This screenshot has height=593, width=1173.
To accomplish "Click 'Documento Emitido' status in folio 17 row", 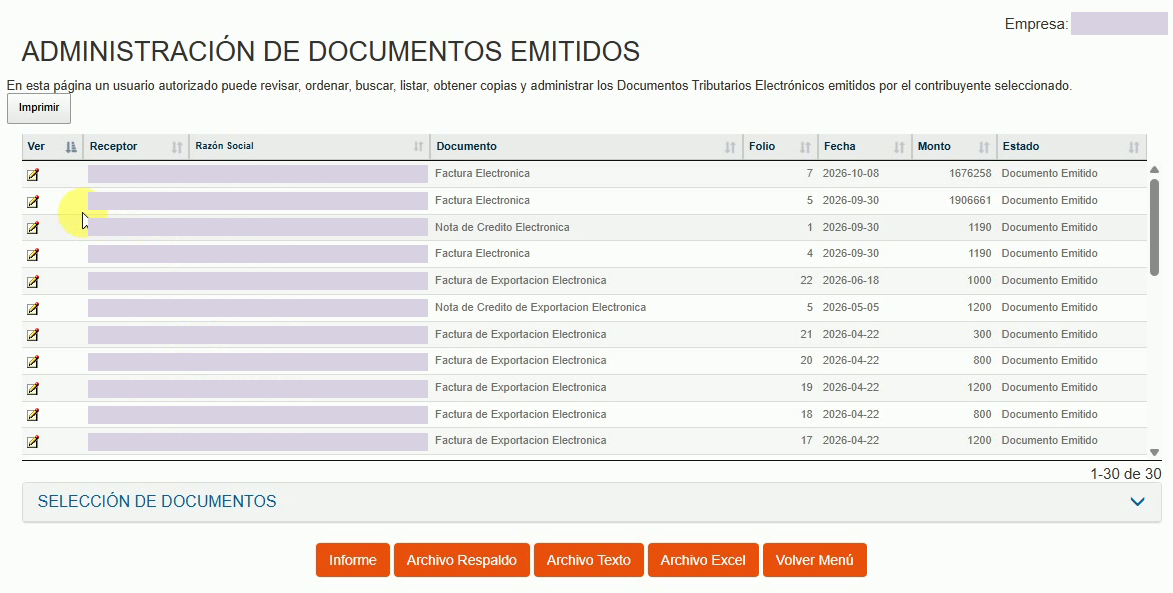I will click(1050, 440).
